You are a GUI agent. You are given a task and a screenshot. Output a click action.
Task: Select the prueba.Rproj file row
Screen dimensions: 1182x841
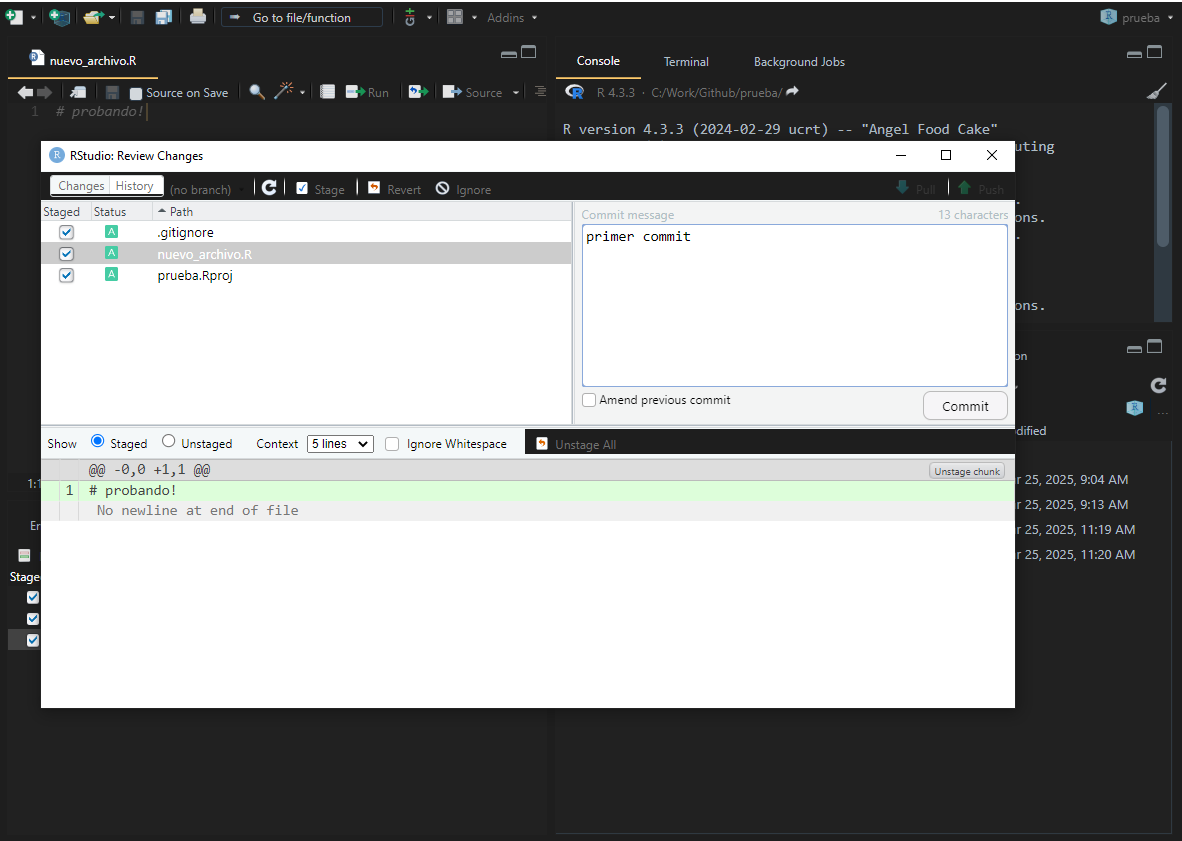(306, 275)
